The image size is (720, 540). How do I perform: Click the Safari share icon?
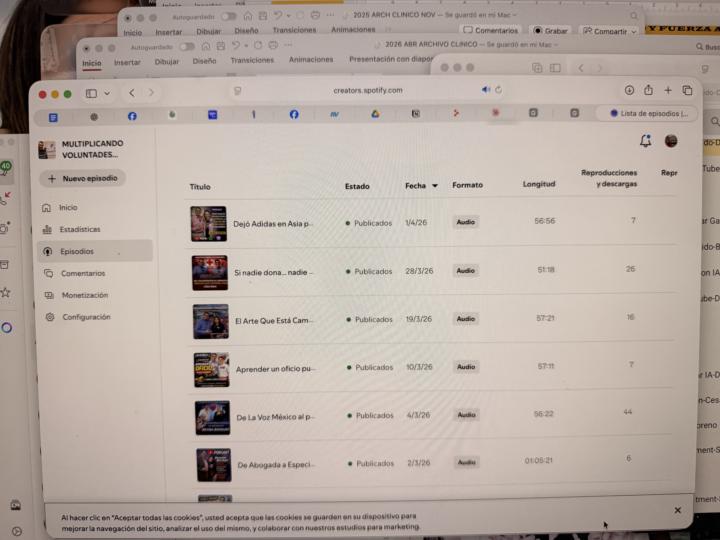pyautogui.click(x=648, y=90)
